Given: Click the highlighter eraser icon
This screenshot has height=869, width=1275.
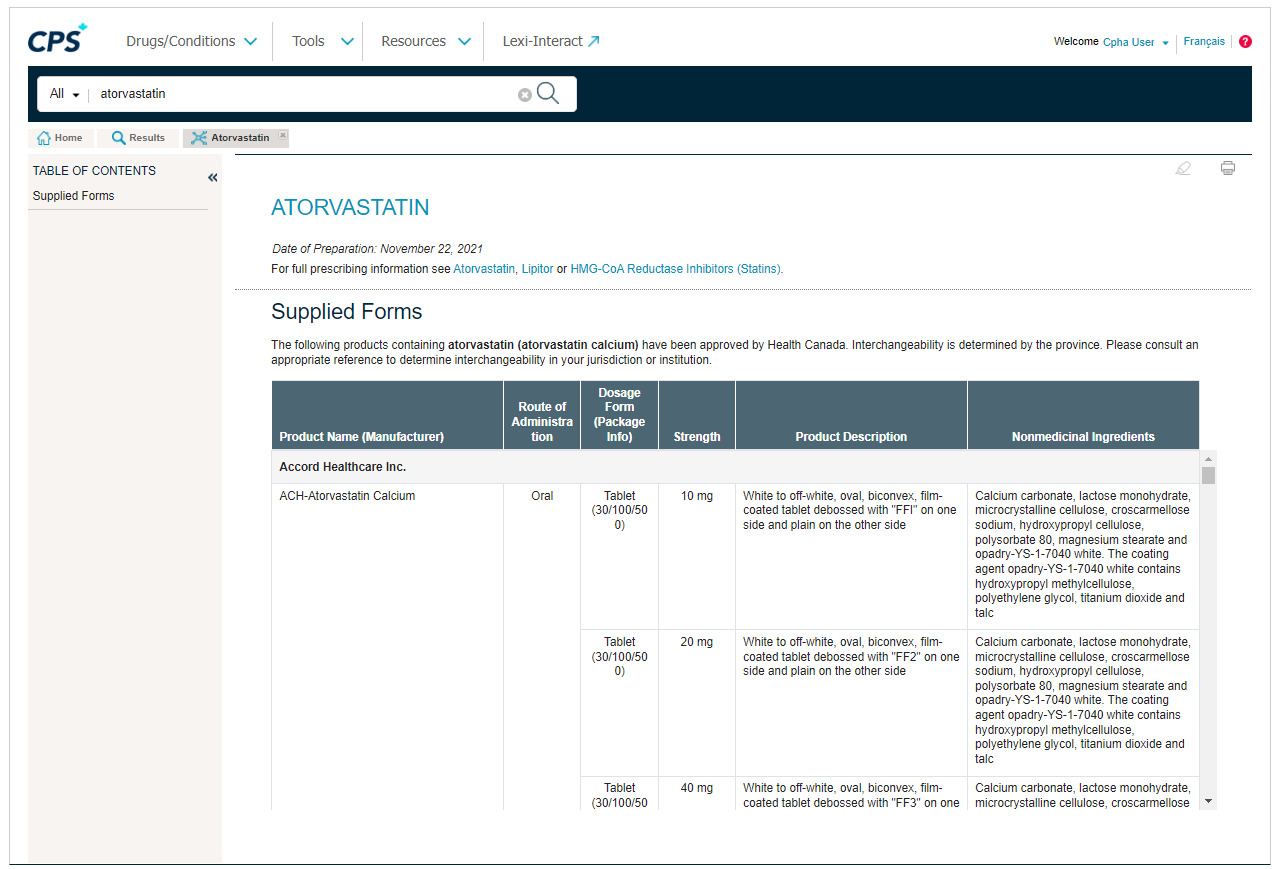Looking at the screenshot, I should (1183, 168).
